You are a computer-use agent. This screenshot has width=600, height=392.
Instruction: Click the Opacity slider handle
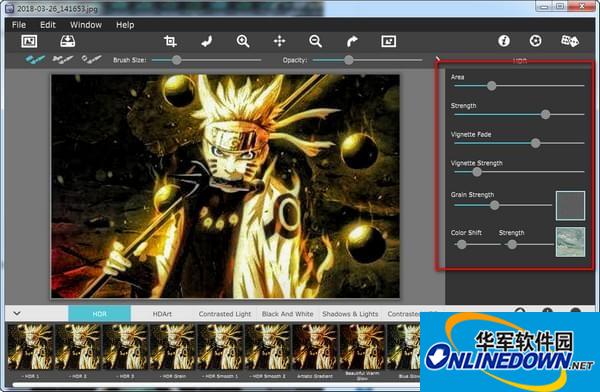349,60
